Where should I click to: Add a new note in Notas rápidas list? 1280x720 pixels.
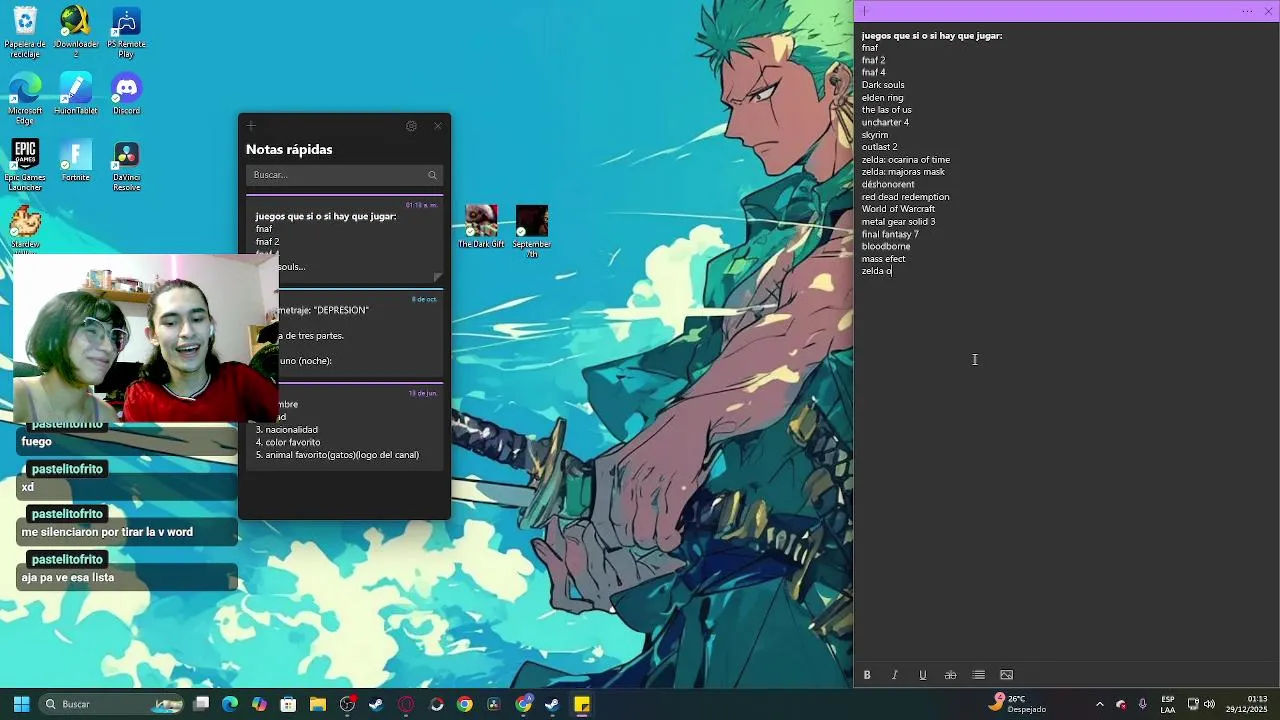point(251,126)
